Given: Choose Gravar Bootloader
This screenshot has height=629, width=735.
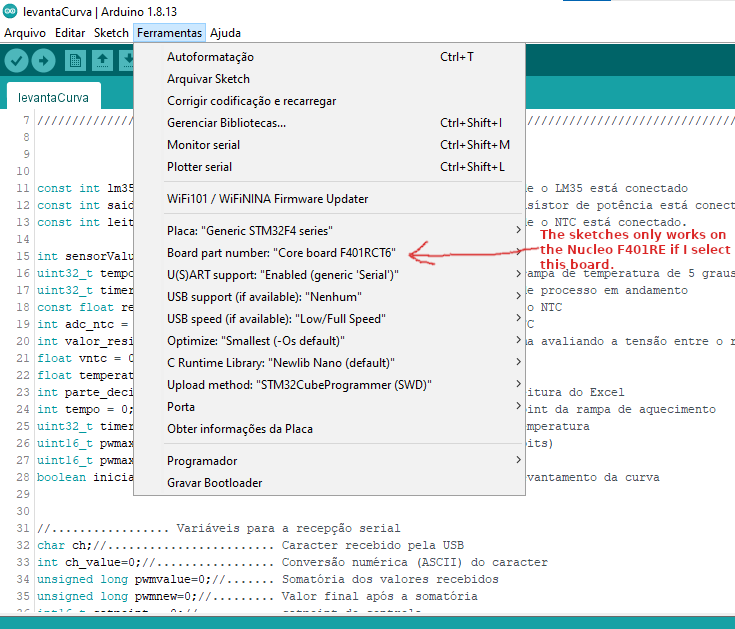Looking at the screenshot, I should [x=329, y=483].
